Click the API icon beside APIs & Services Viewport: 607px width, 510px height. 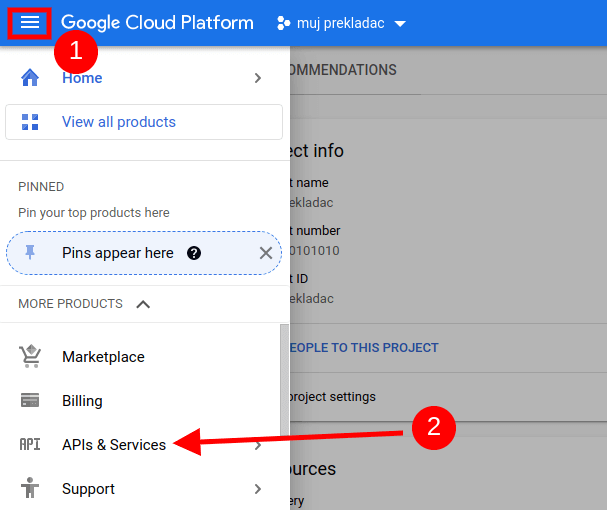click(x=30, y=444)
